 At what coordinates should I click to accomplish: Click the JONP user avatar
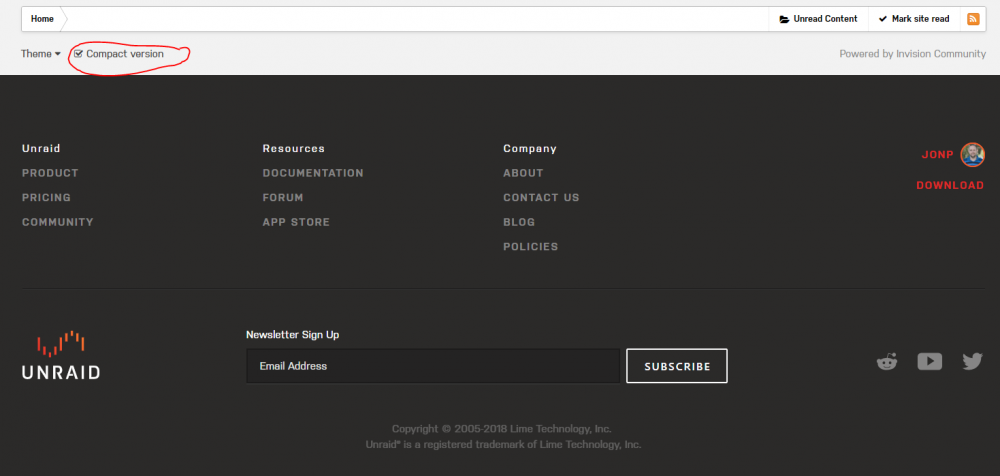[973, 154]
